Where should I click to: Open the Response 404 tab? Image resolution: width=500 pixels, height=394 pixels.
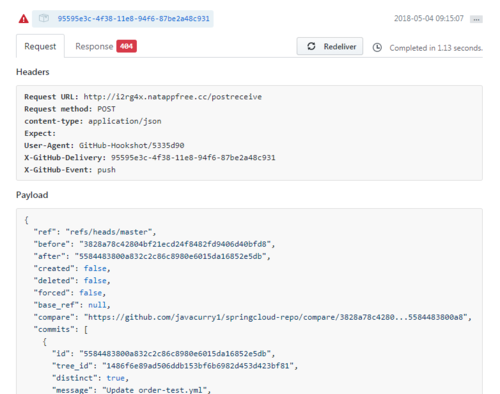point(106,46)
